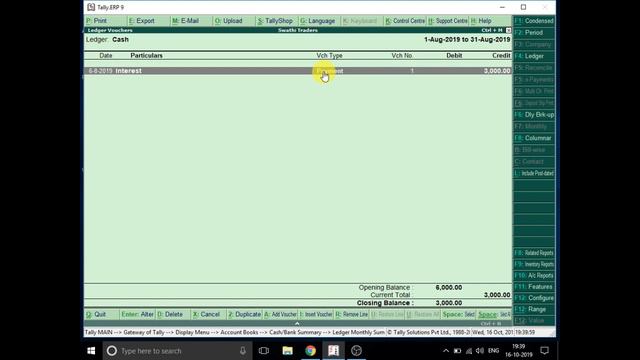Open Google Chrome from taskbar
This screenshot has width=640, height=360.
pyautogui.click(x=311, y=351)
